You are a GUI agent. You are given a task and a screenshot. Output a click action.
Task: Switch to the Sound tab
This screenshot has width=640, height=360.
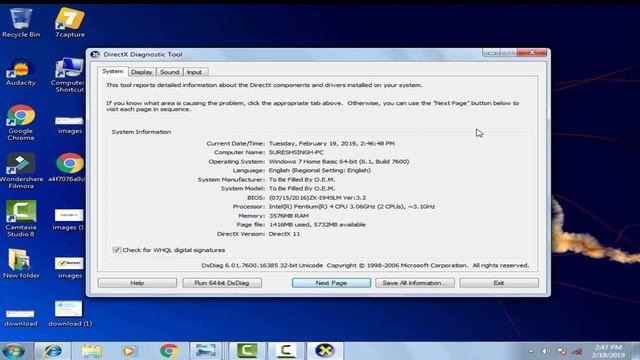pyautogui.click(x=169, y=72)
